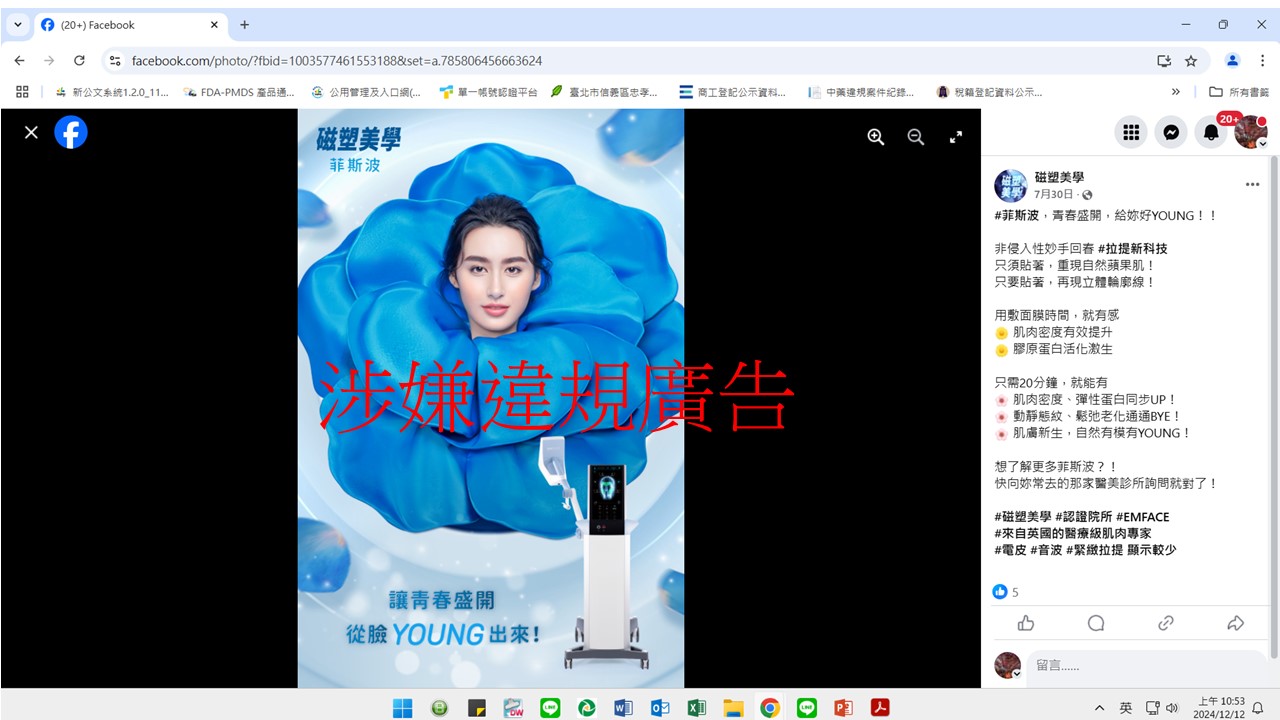Like the post with thumbs-up button
The height and width of the screenshot is (720, 1280).
1026,623
